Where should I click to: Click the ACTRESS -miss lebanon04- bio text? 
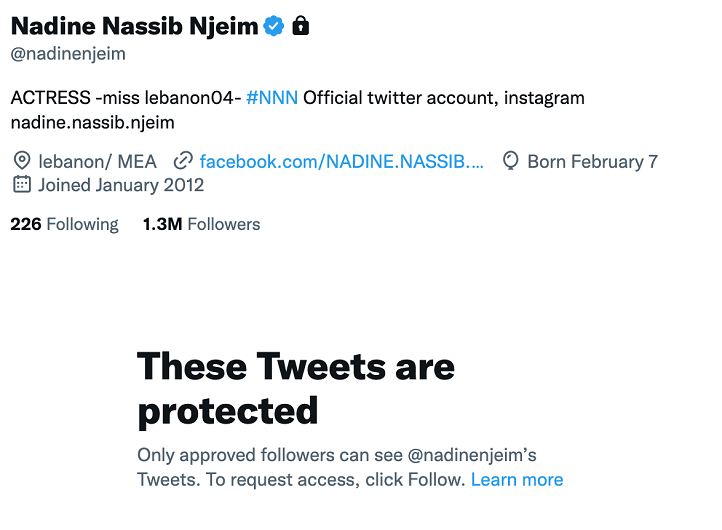126,98
